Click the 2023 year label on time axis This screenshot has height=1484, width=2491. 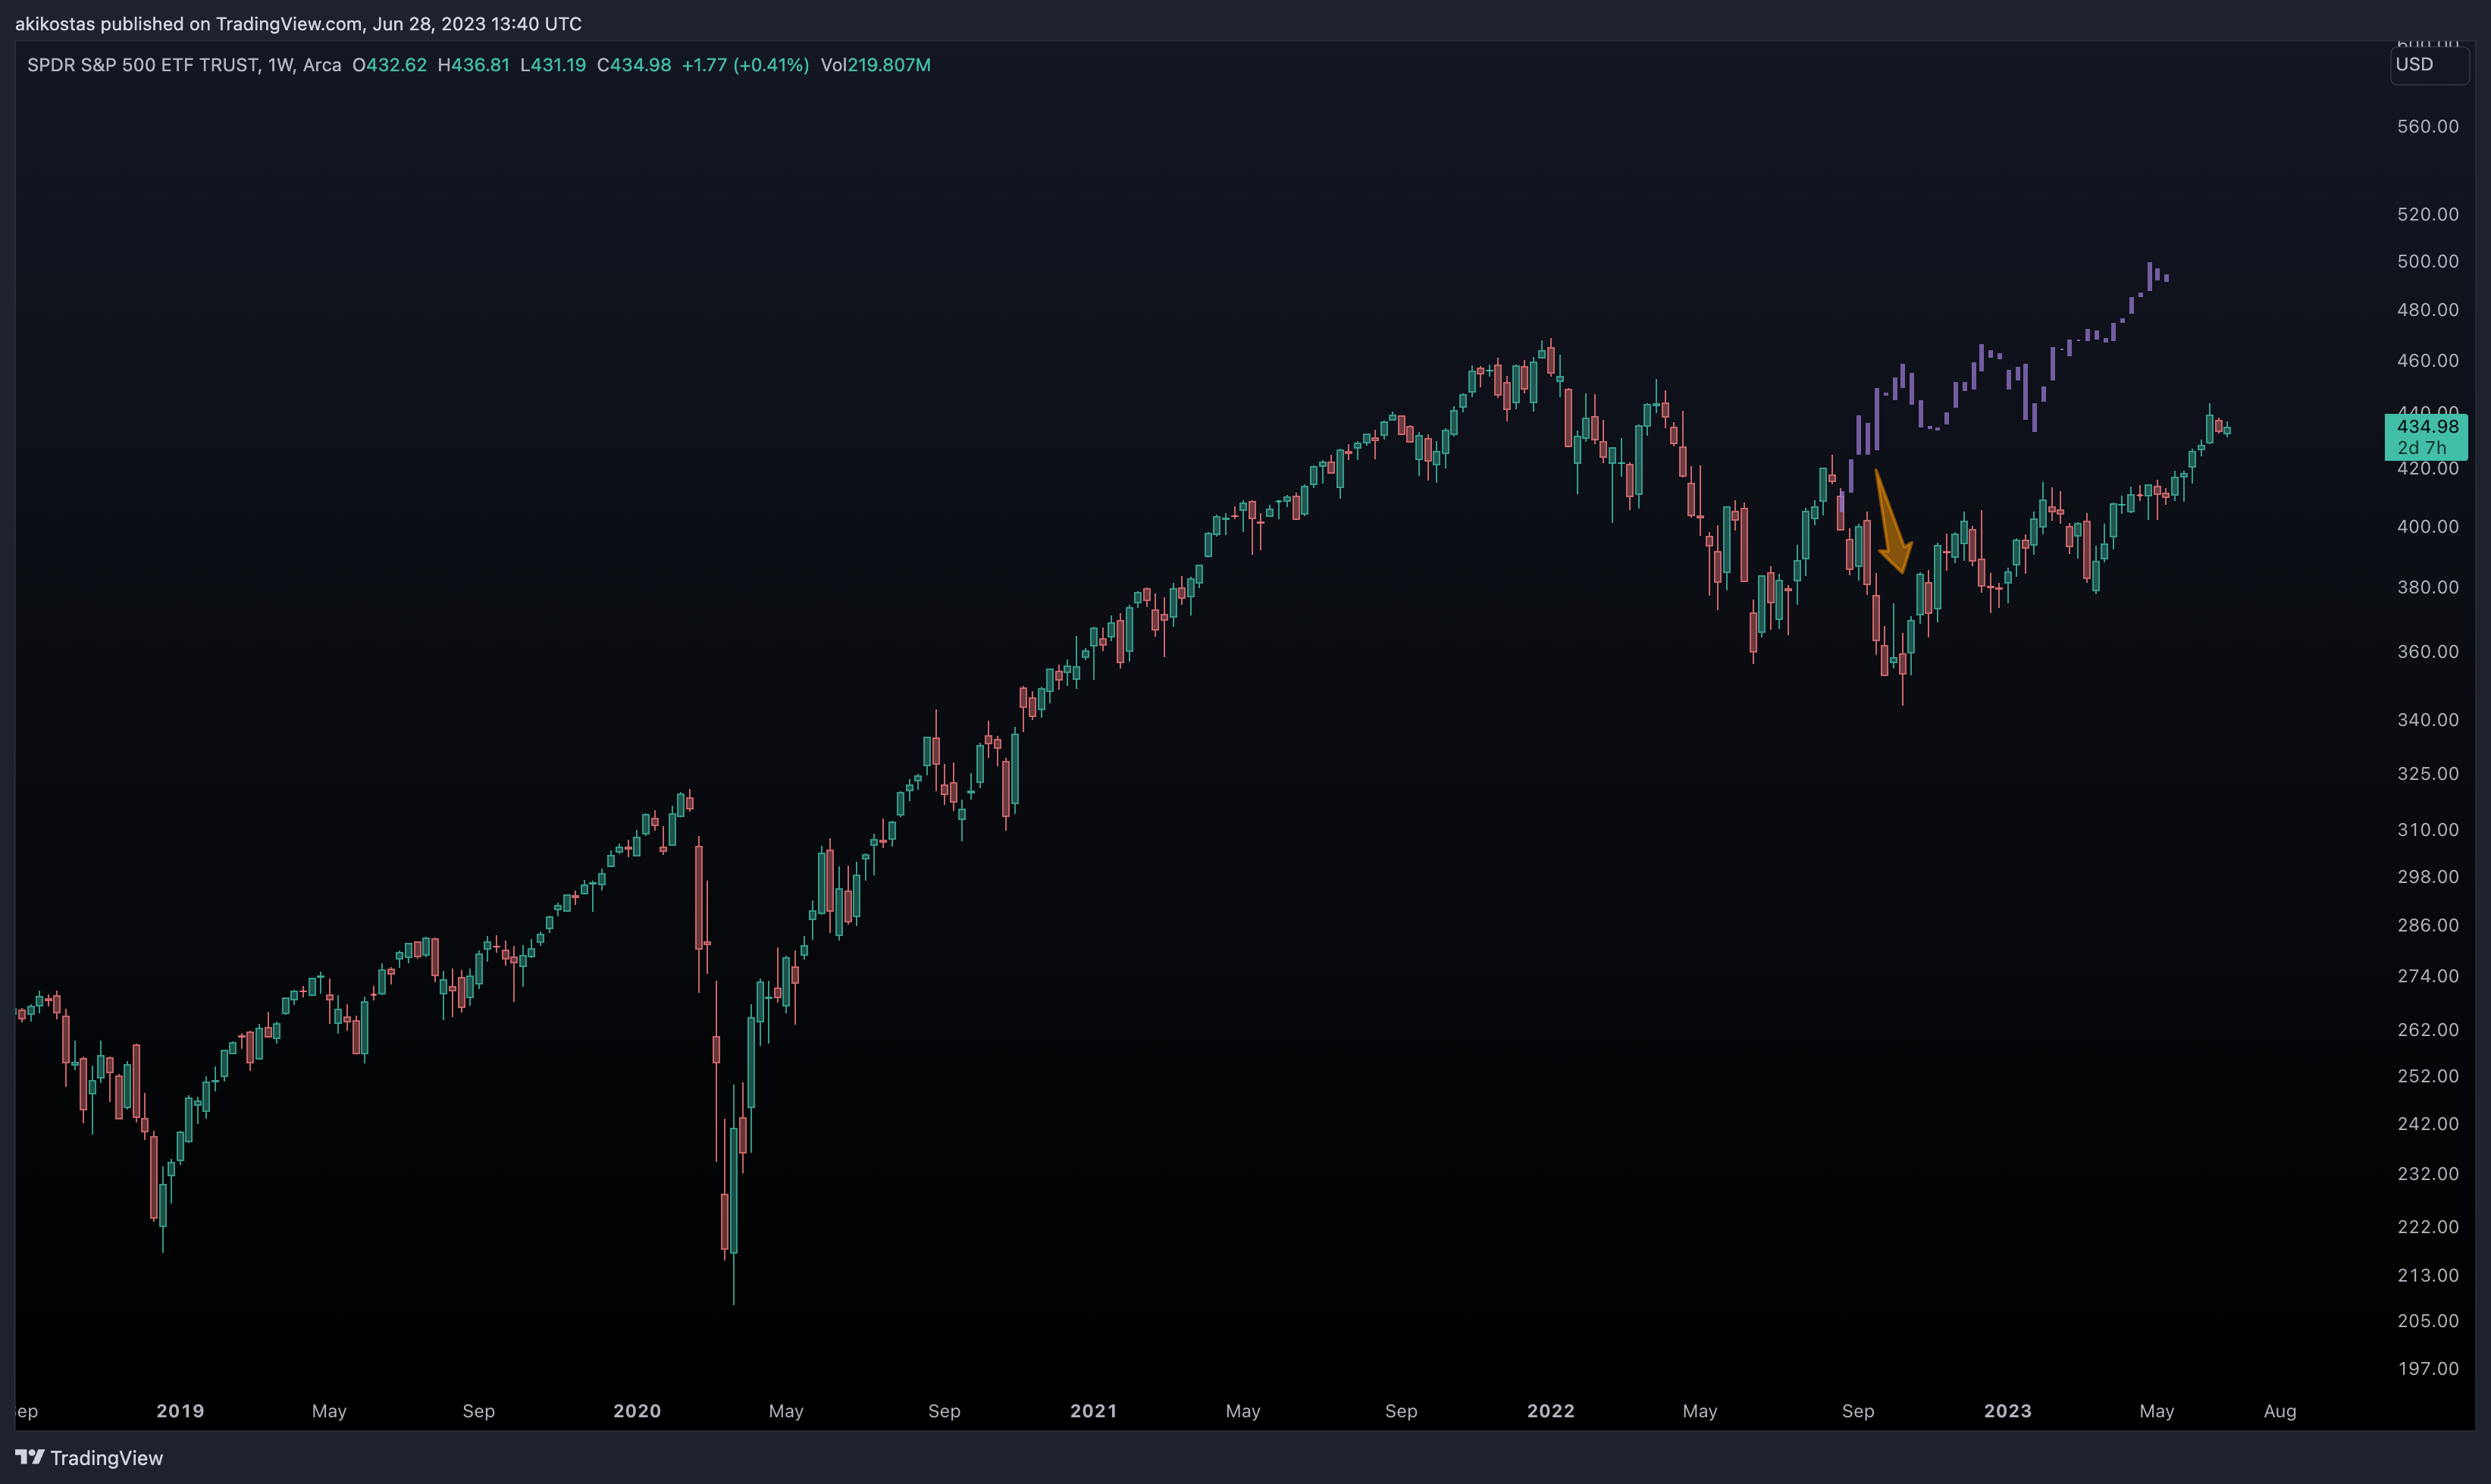pos(2008,1411)
